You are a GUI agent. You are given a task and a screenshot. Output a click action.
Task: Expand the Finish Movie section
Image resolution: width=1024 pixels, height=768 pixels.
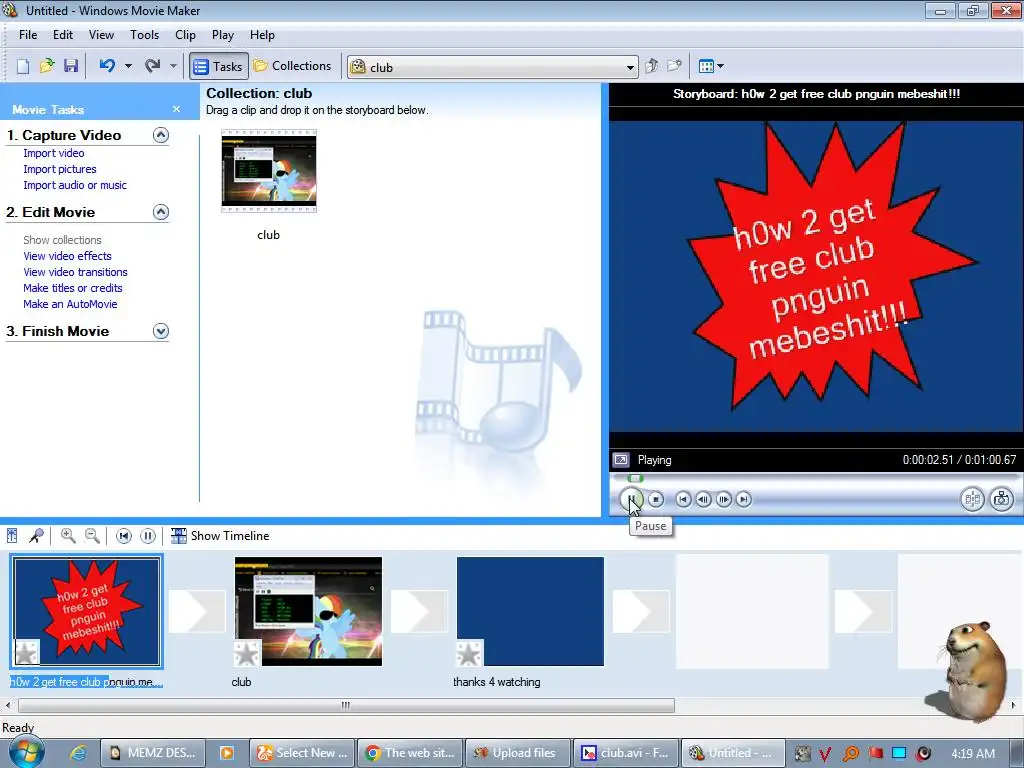(x=161, y=331)
